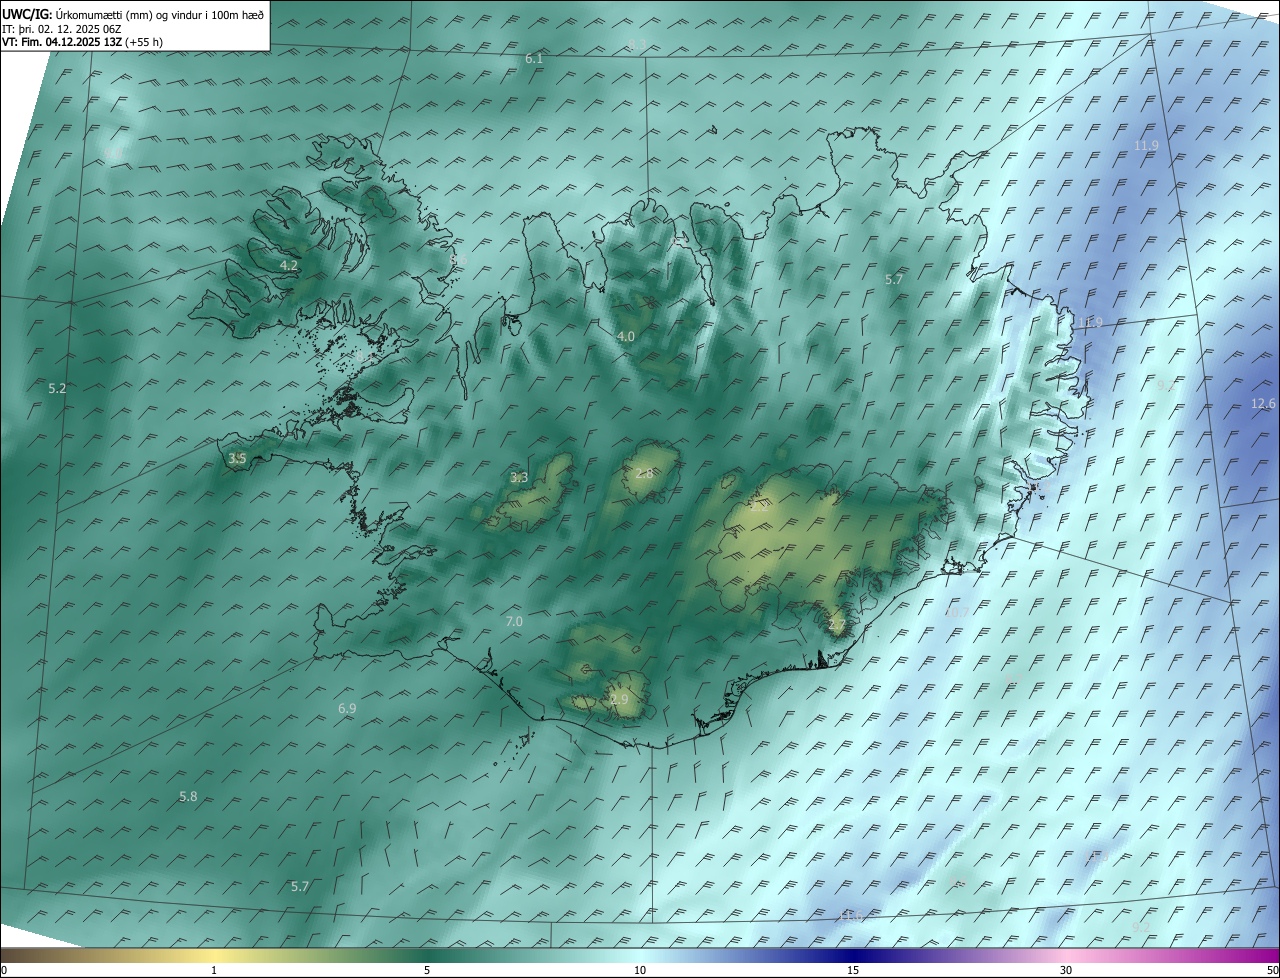Select the 4.2 value over the Westfjords

click(289, 266)
